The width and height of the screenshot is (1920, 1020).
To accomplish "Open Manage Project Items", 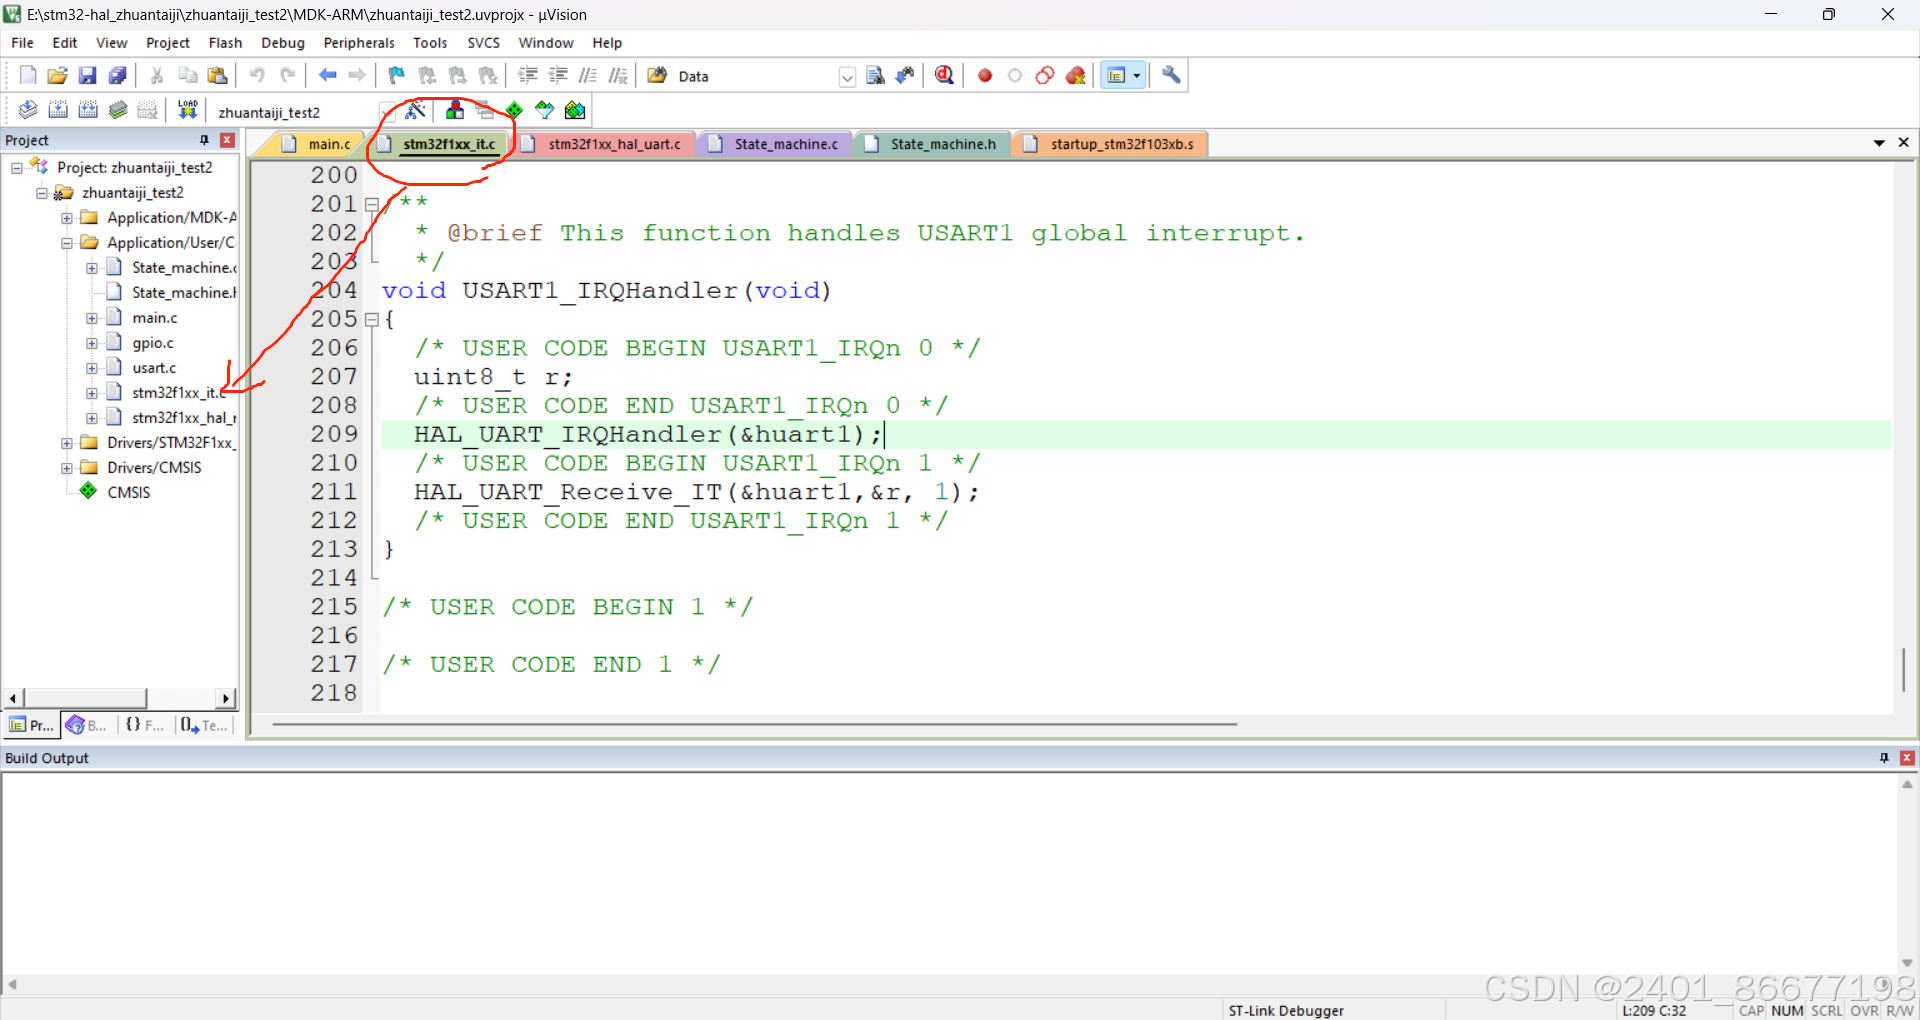I will point(455,110).
